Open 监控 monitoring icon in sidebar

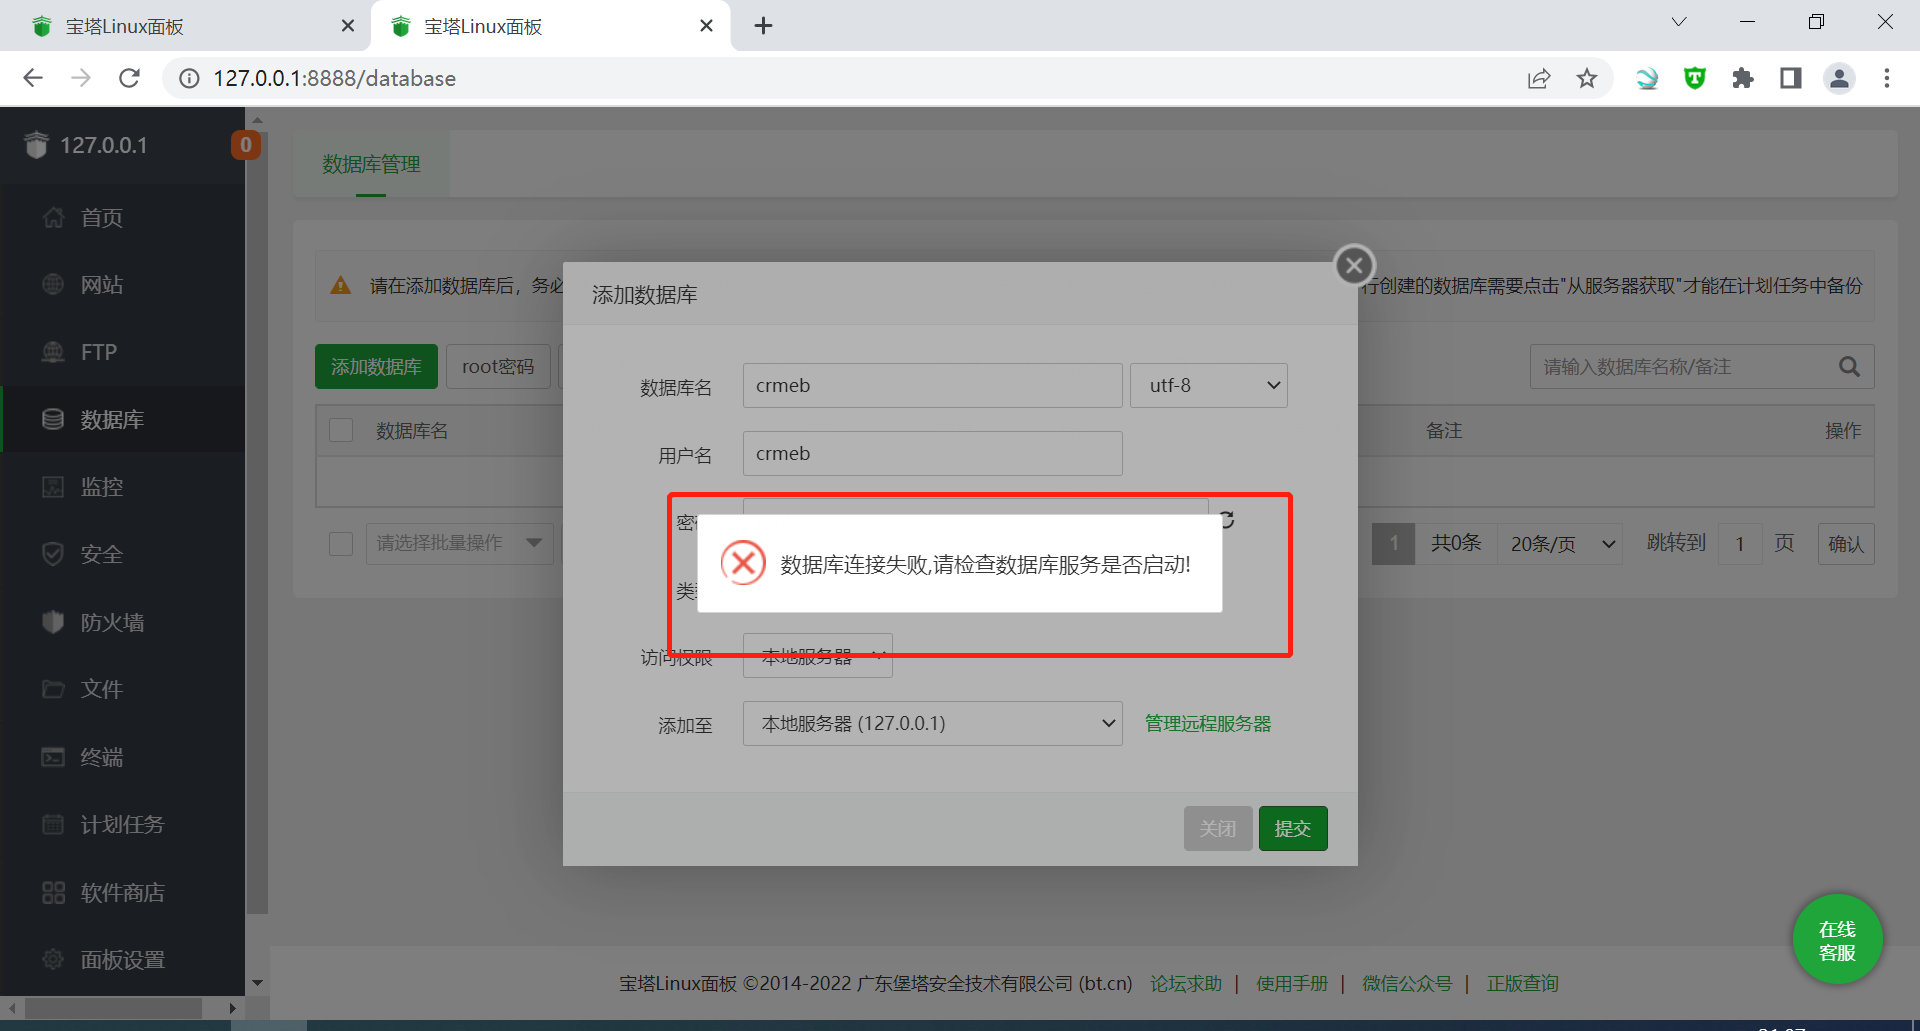pyautogui.click(x=54, y=487)
